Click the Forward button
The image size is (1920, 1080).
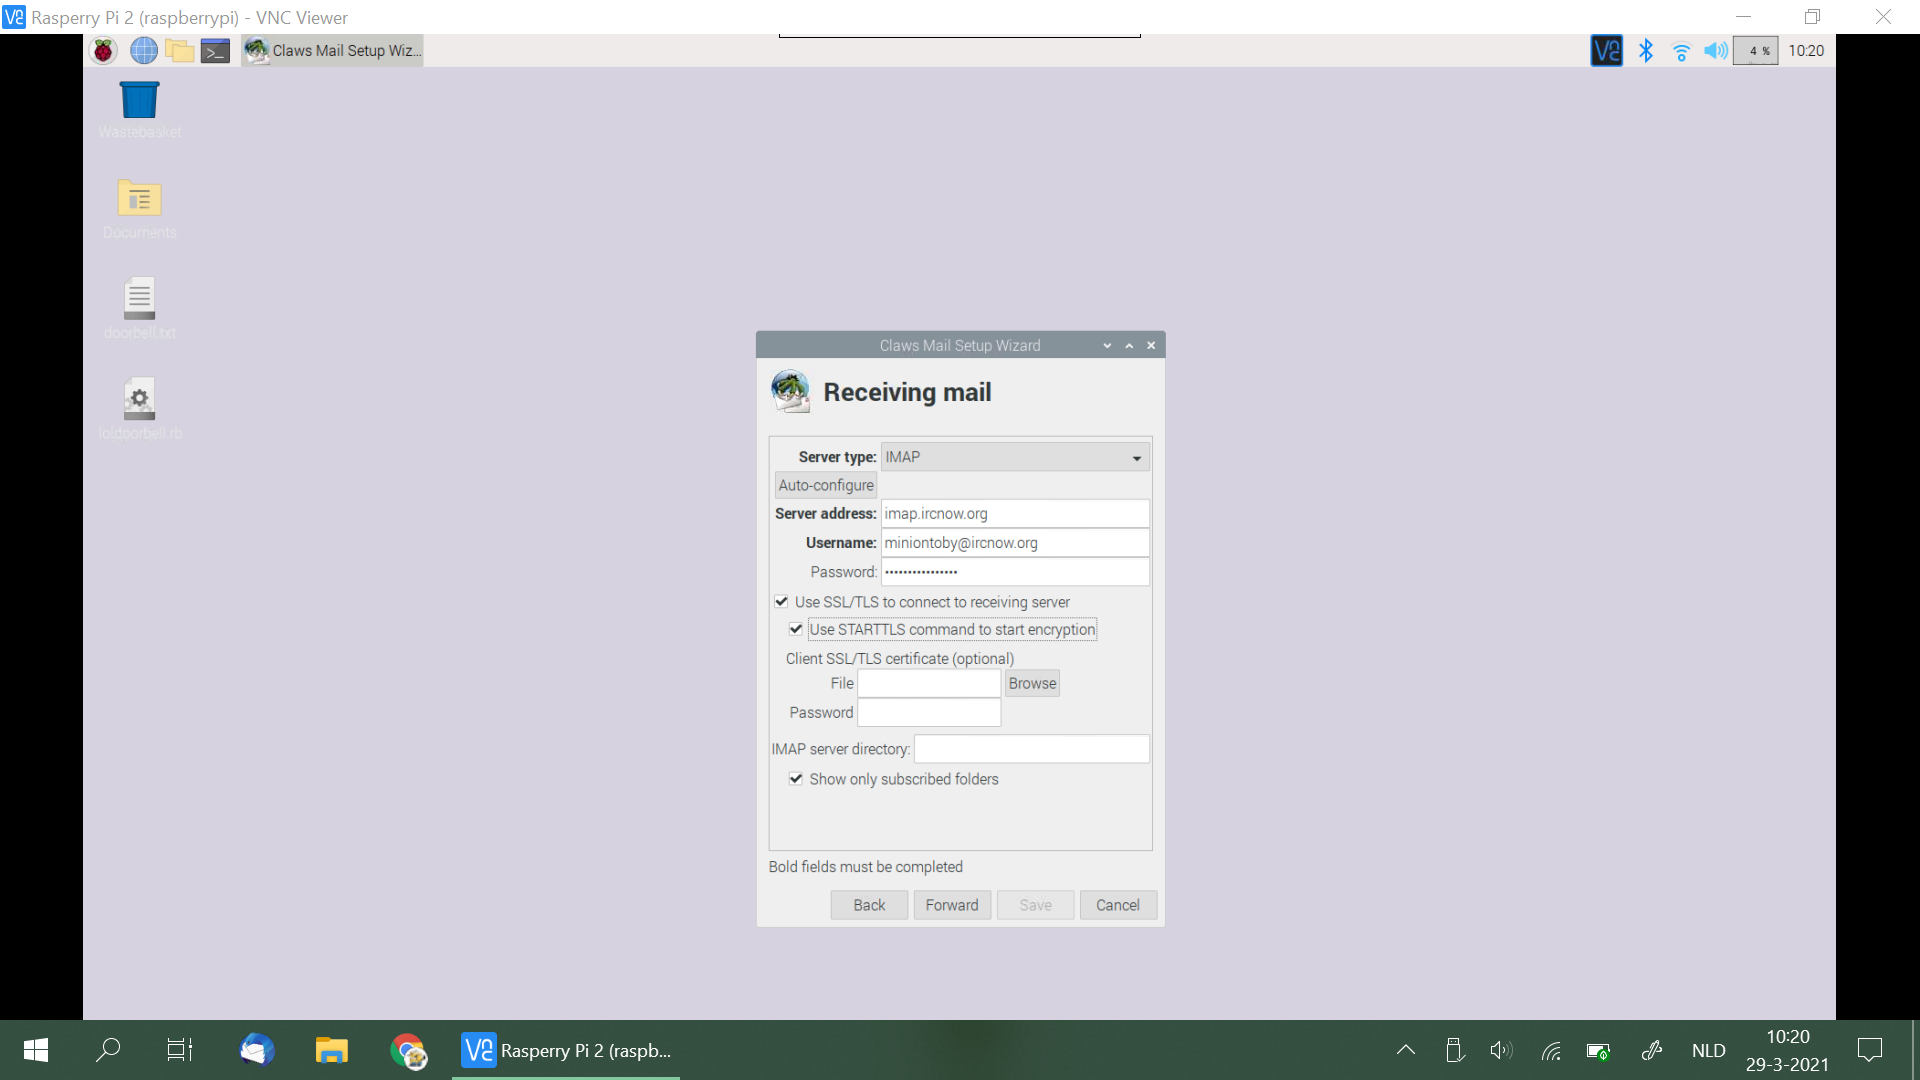(952, 905)
